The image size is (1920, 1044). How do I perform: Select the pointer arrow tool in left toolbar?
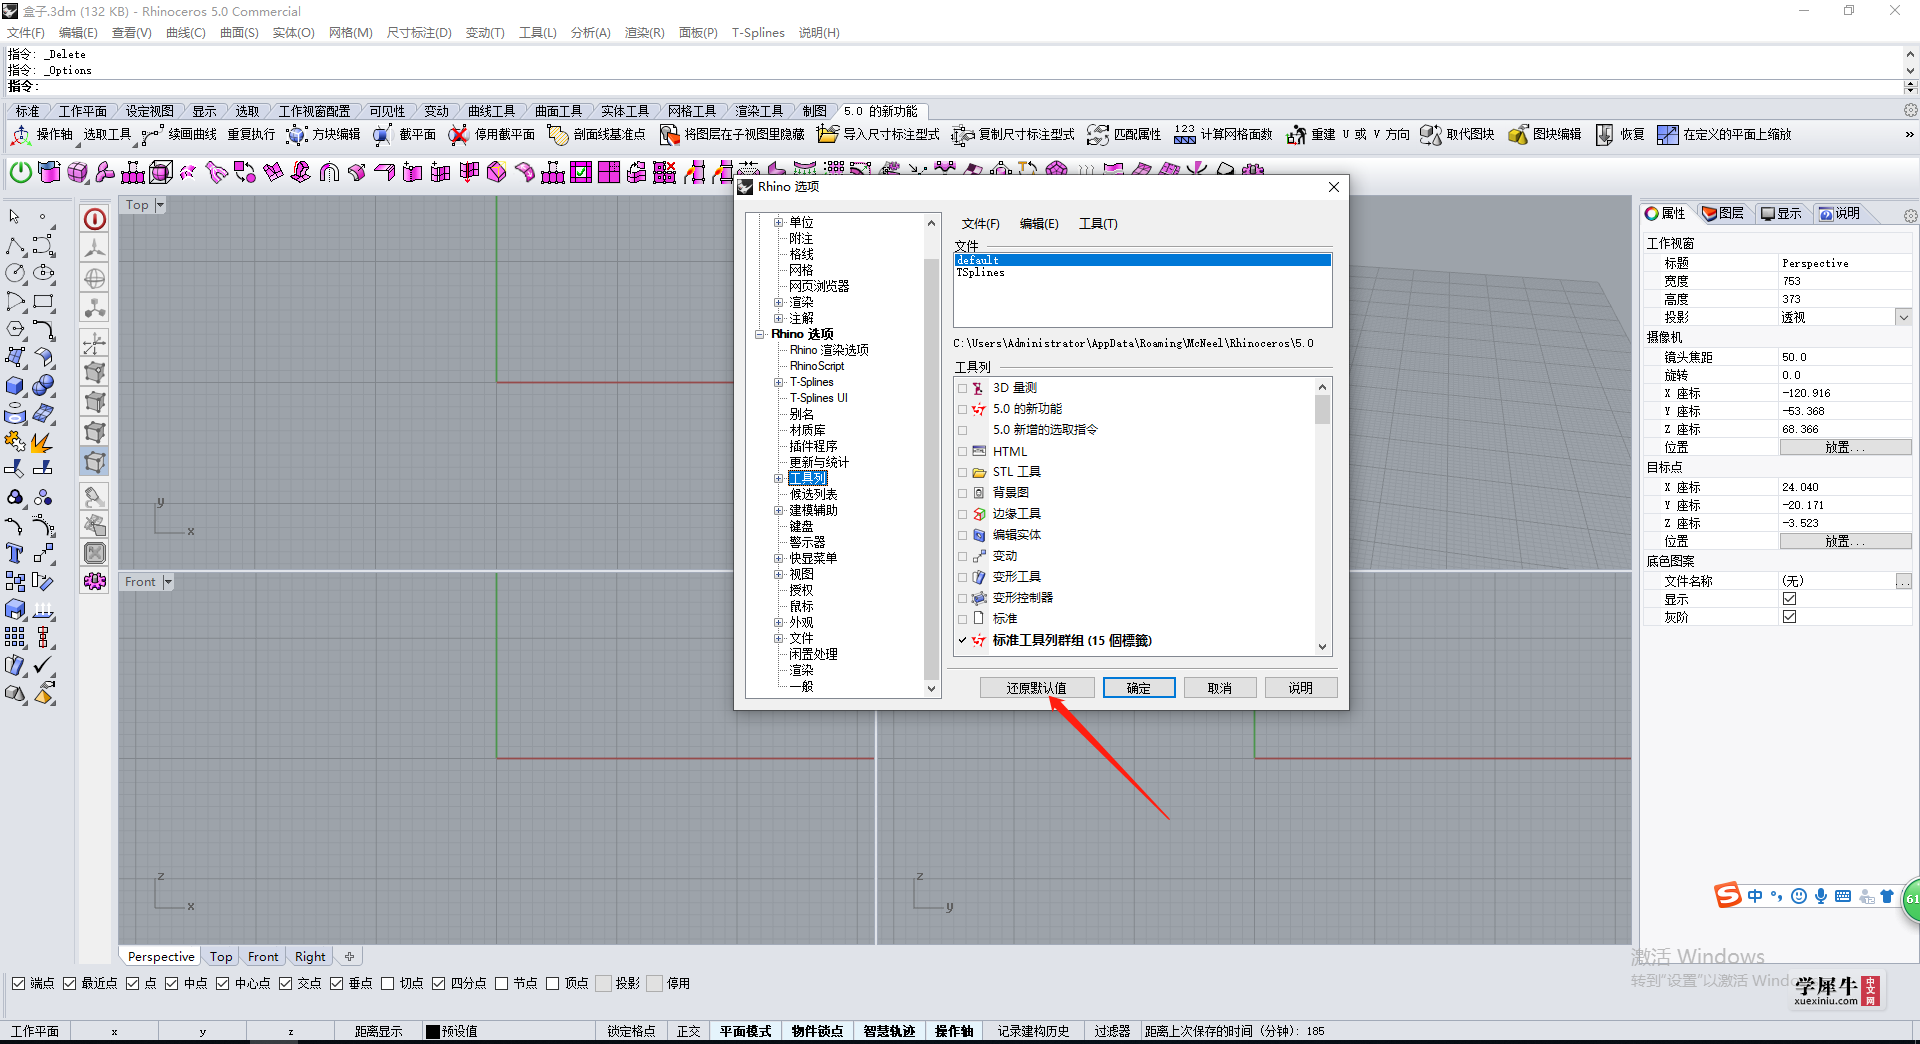tap(14, 216)
